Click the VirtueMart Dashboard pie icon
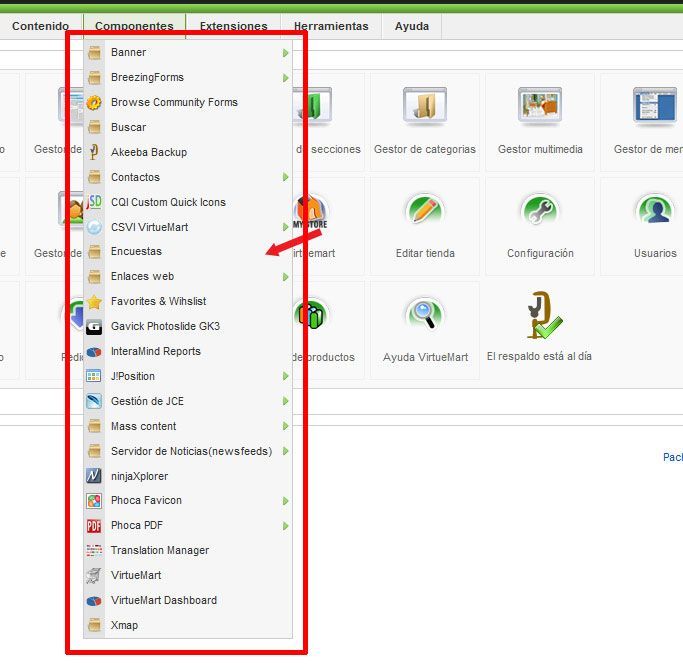This screenshot has width=683, height=670. [94, 601]
